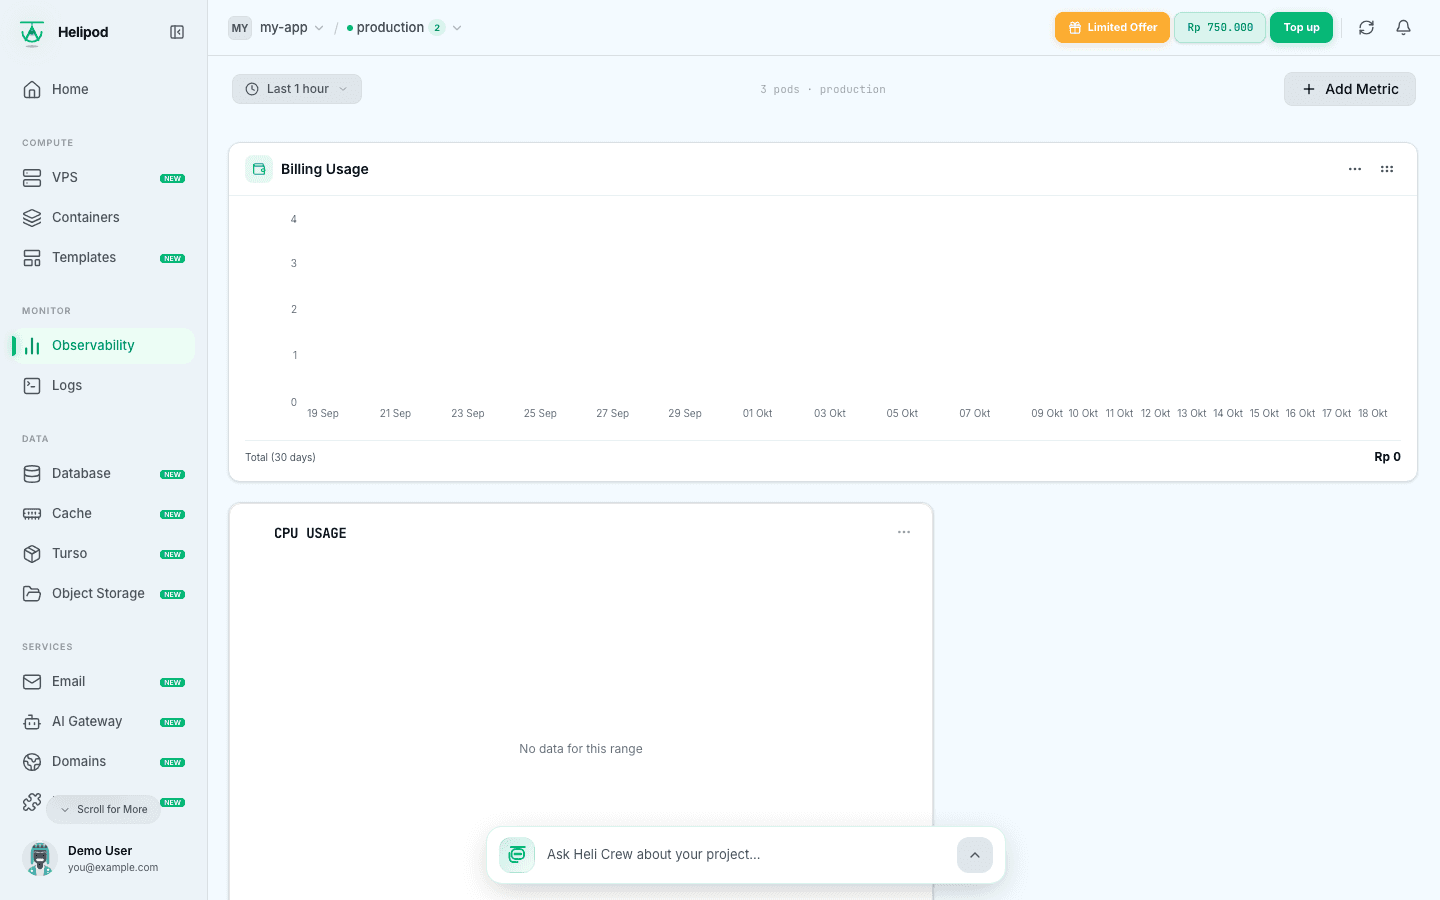The width and height of the screenshot is (1440, 900).
Task: Click the Ask Heli Crew input field
Action: click(x=746, y=855)
